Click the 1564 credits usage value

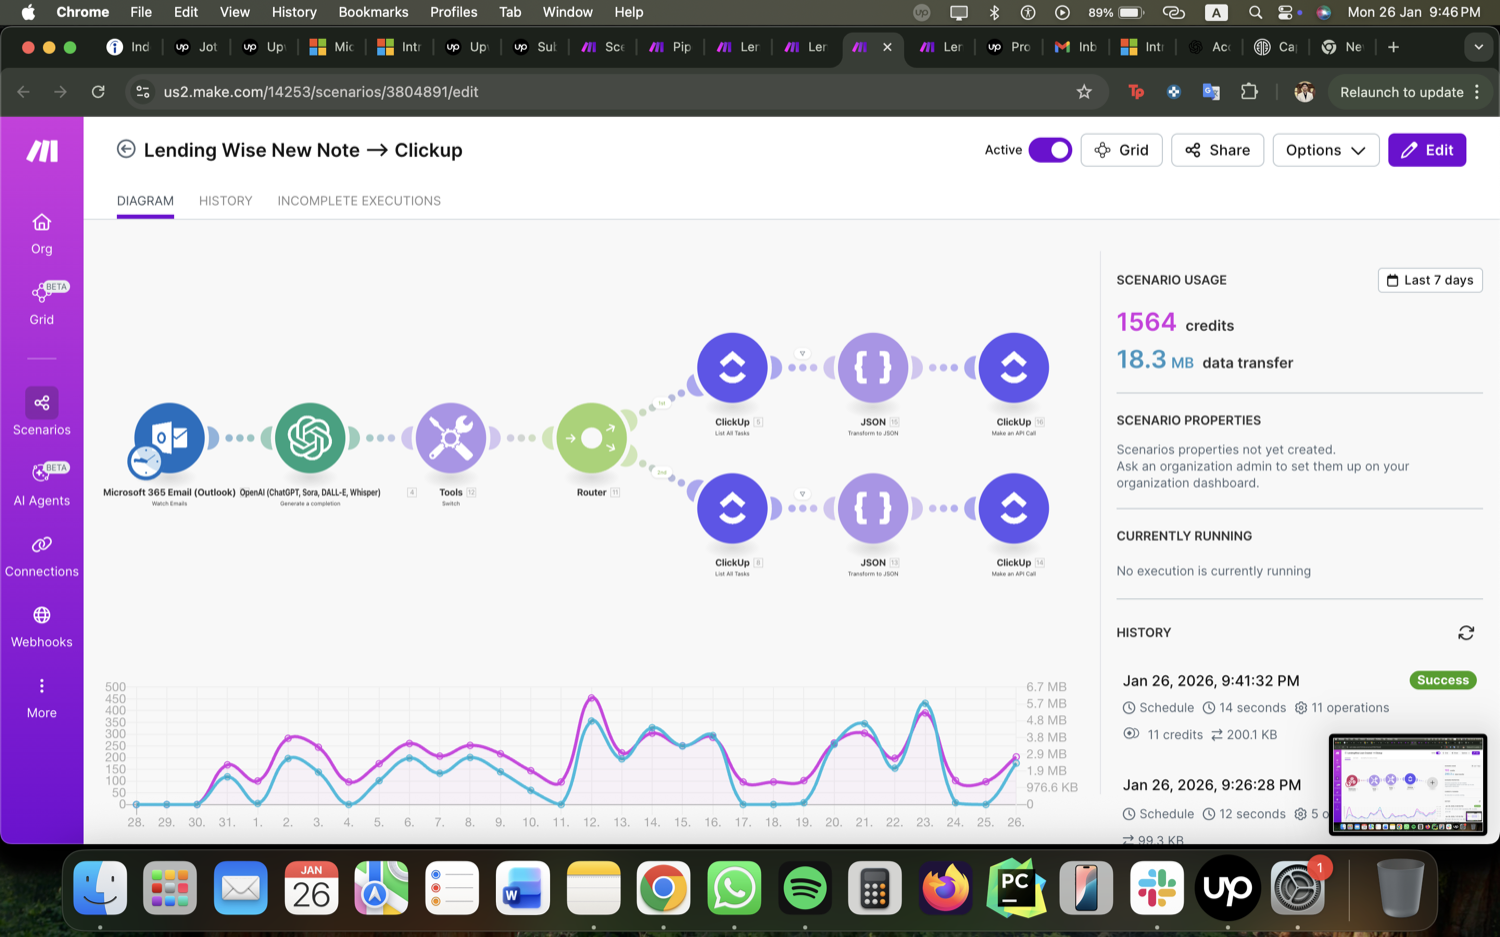click(1146, 322)
